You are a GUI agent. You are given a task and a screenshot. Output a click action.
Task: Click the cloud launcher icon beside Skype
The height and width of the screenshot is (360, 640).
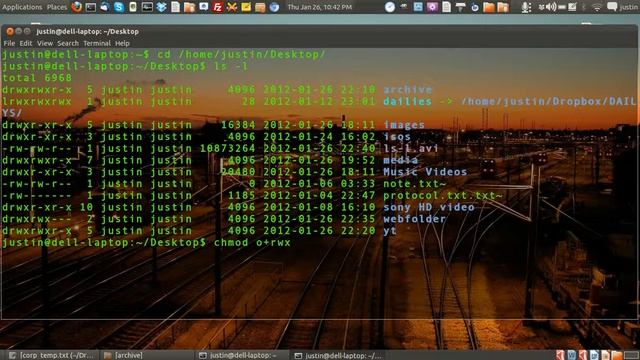point(104,7)
